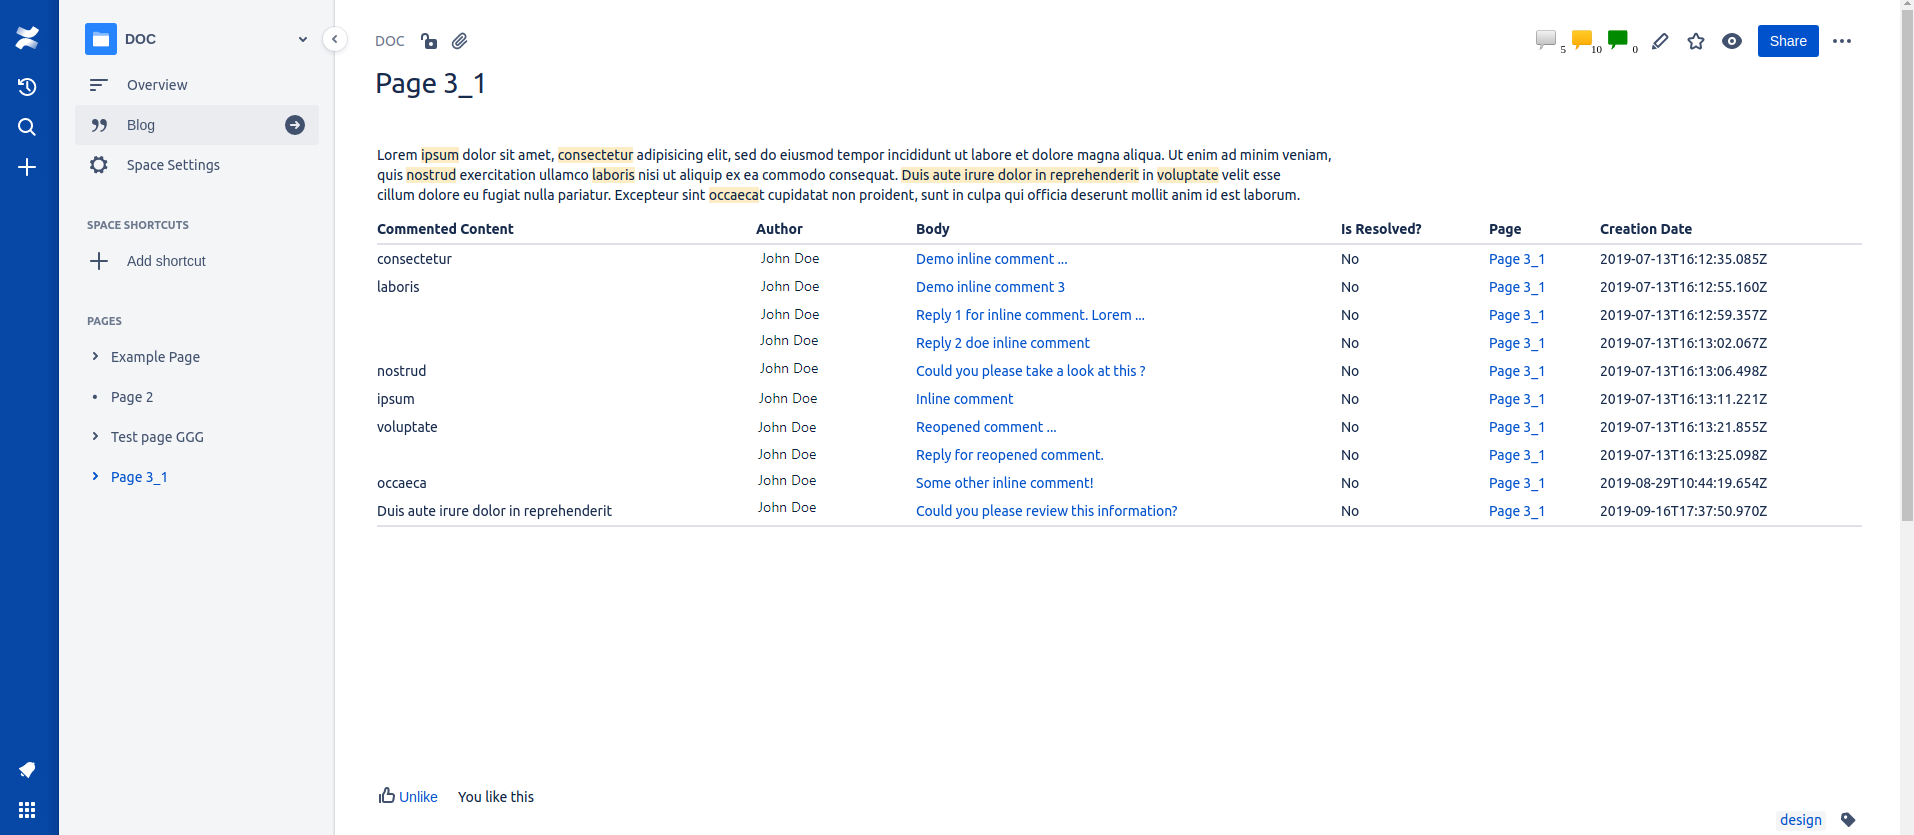The width and height of the screenshot is (1914, 835).
Task: Click Blog quote icon
Action: 99,125
